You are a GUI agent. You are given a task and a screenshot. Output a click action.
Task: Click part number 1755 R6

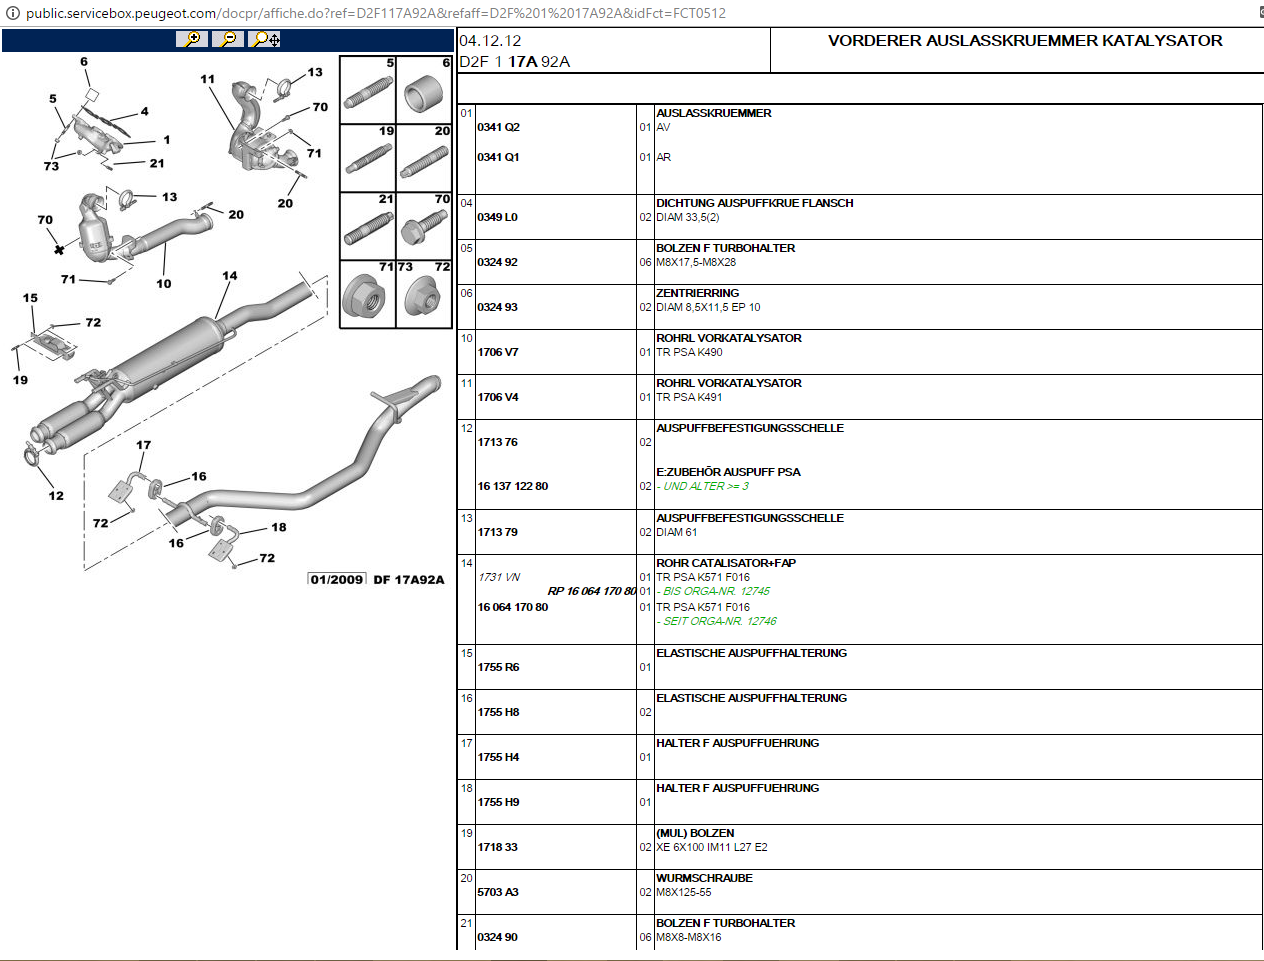(x=498, y=667)
